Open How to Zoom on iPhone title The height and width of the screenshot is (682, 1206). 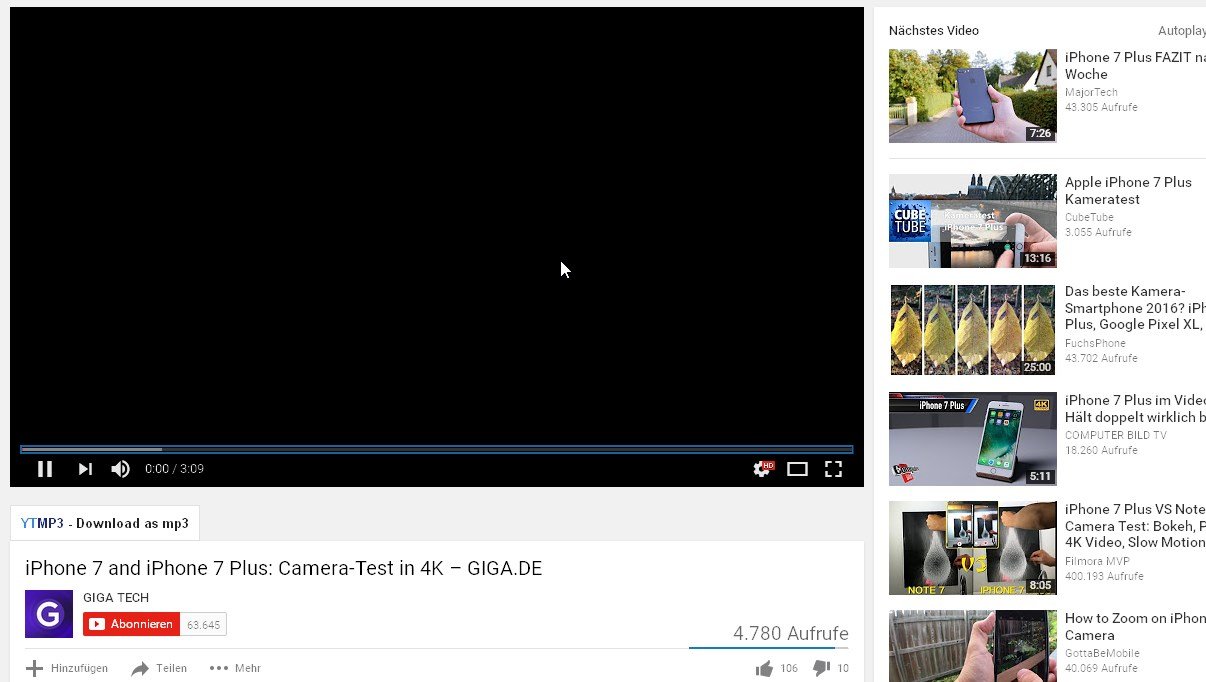(x=1135, y=626)
